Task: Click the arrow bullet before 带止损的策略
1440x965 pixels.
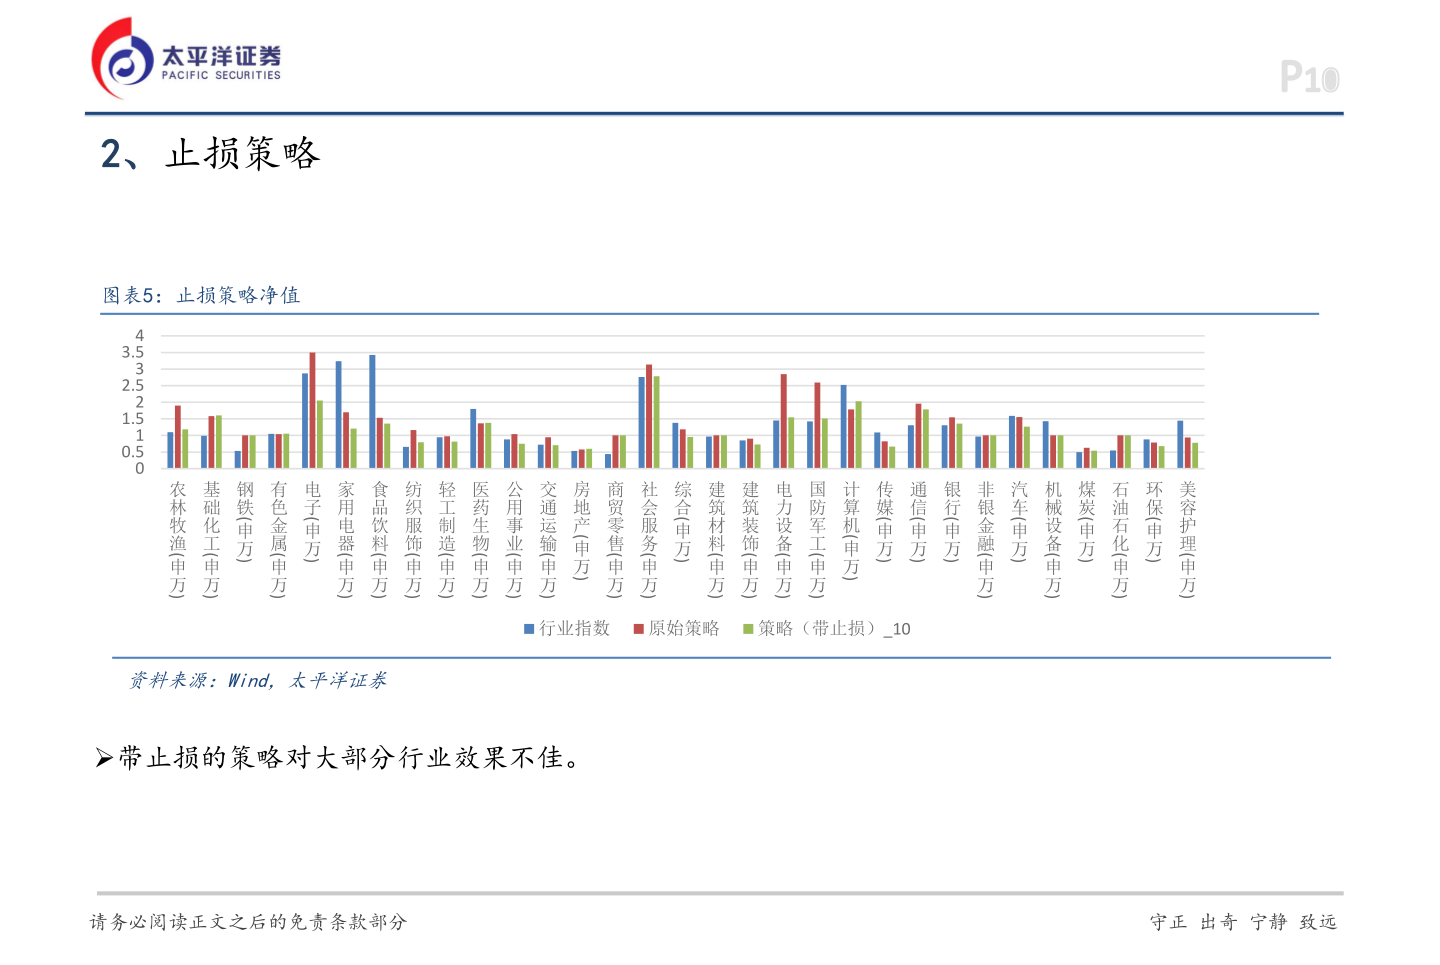Action: coord(104,758)
